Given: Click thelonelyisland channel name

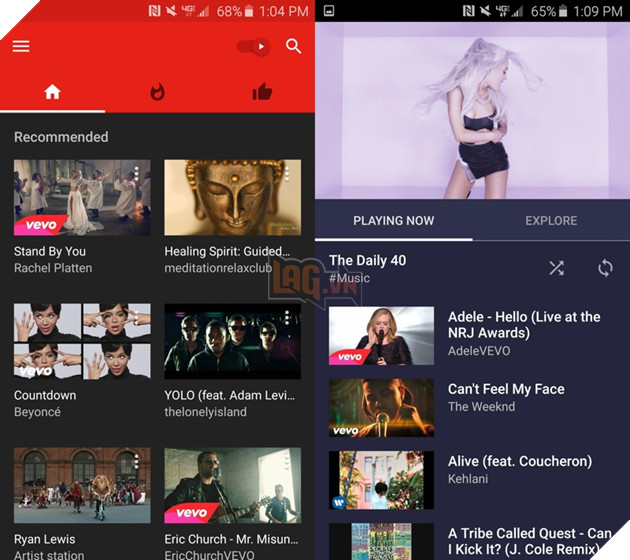Looking at the screenshot, I should click(x=205, y=412).
